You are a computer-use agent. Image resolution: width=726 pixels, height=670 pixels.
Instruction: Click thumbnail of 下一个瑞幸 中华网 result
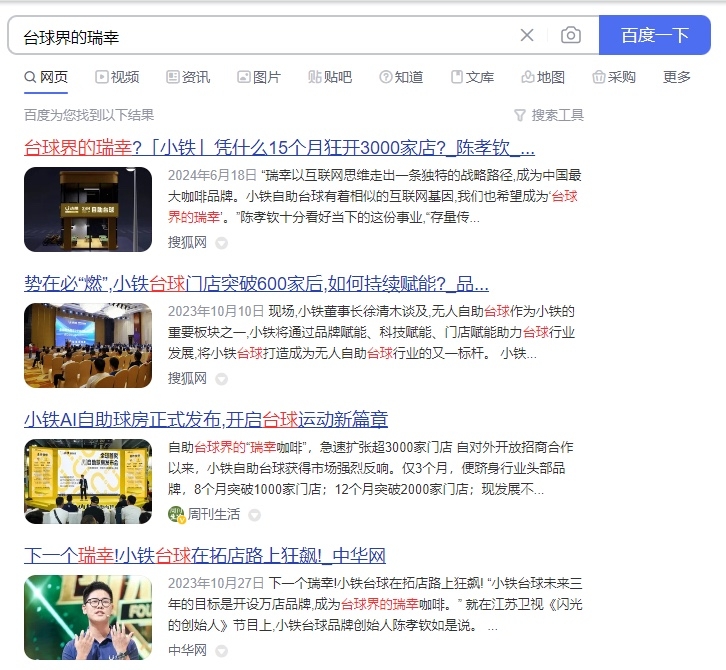tap(88, 617)
